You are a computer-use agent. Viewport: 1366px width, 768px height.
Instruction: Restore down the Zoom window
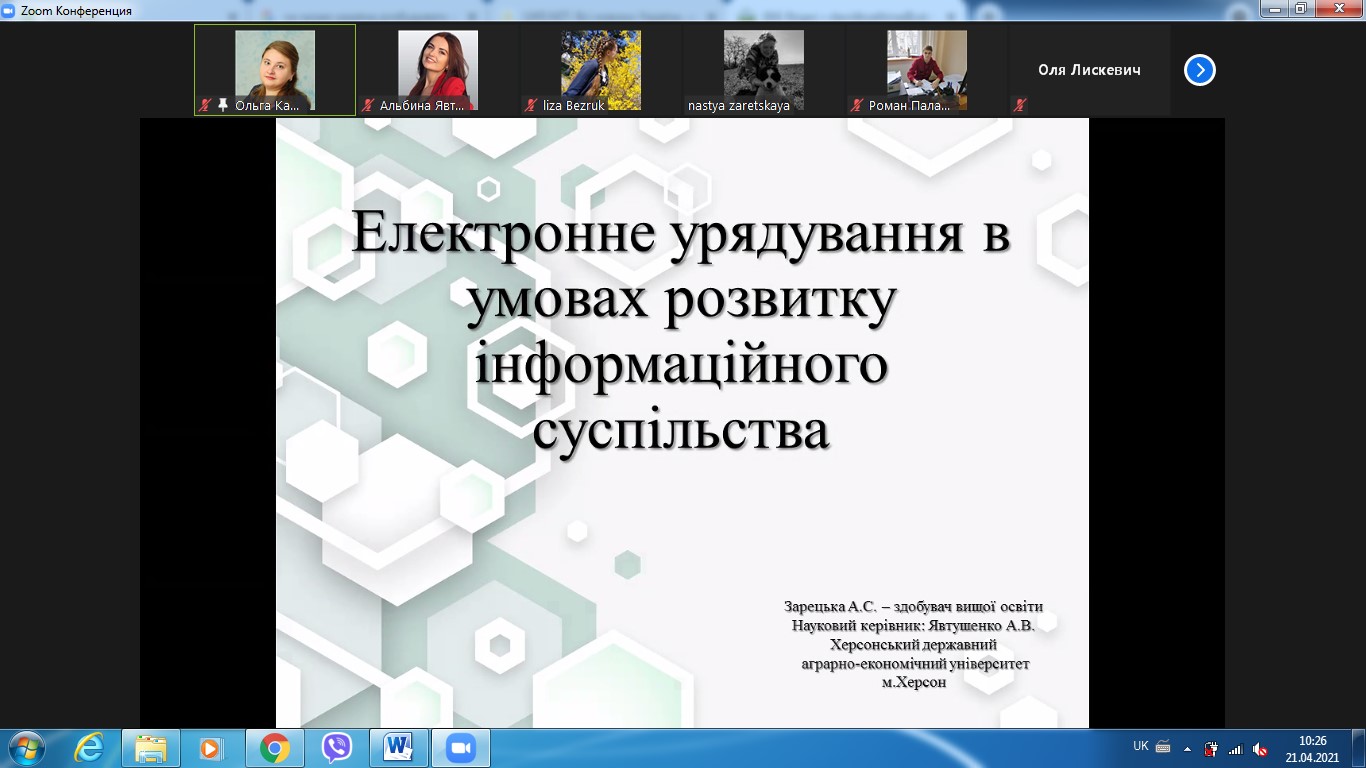coord(1301,9)
